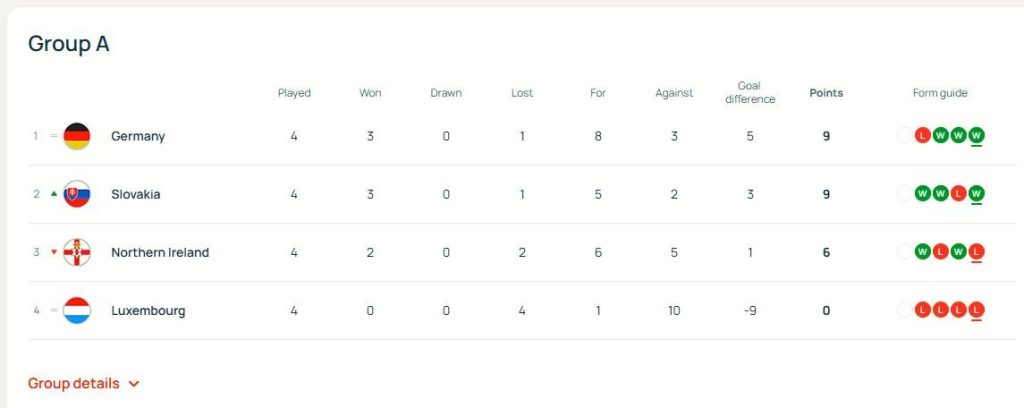Click Slovakia's green up-arrow position indicator
Image resolution: width=1024 pixels, height=408 pixels.
coord(54,194)
